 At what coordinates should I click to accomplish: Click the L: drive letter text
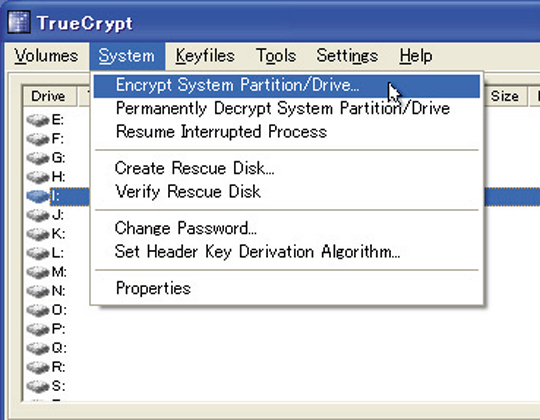point(57,253)
